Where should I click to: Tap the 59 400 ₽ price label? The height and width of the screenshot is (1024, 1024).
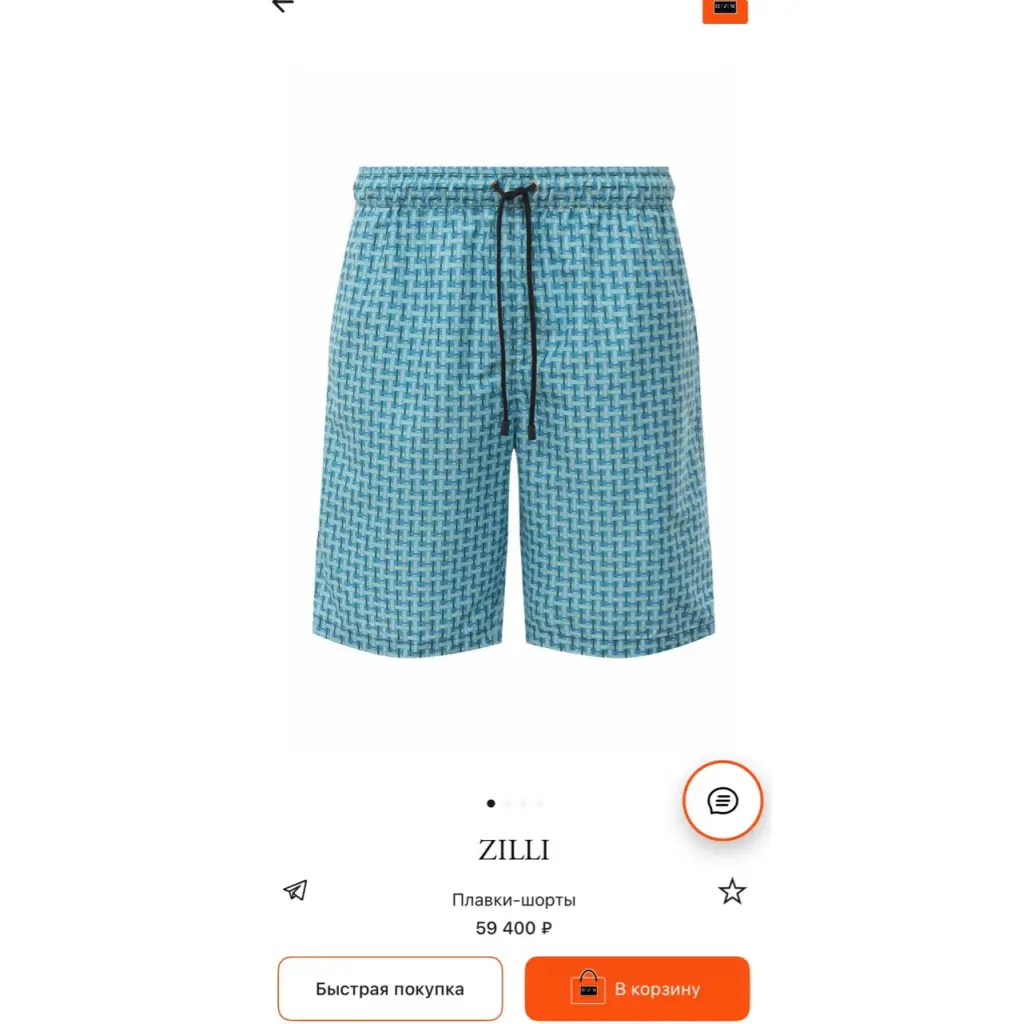(514, 928)
